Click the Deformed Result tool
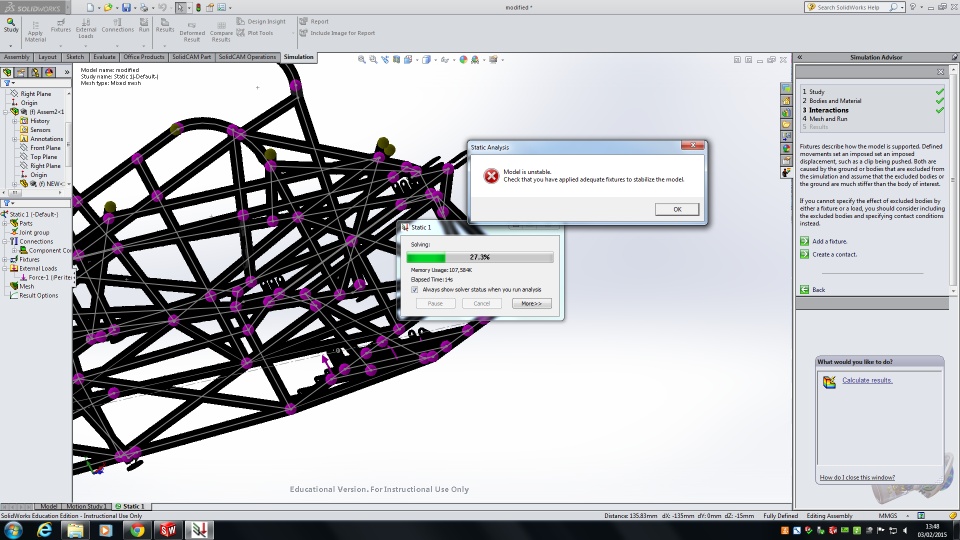 click(192, 32)
